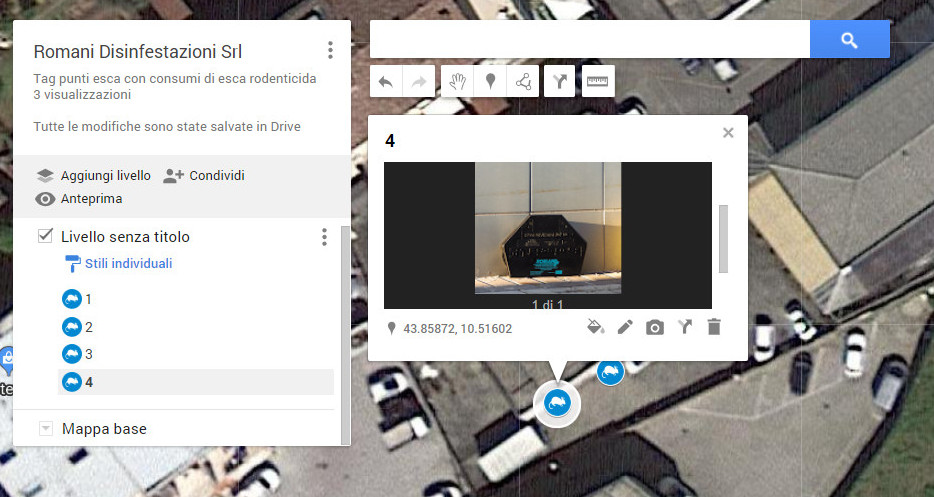
Task: Run search with the magnifier button
Action: click(x=849, y=39)
